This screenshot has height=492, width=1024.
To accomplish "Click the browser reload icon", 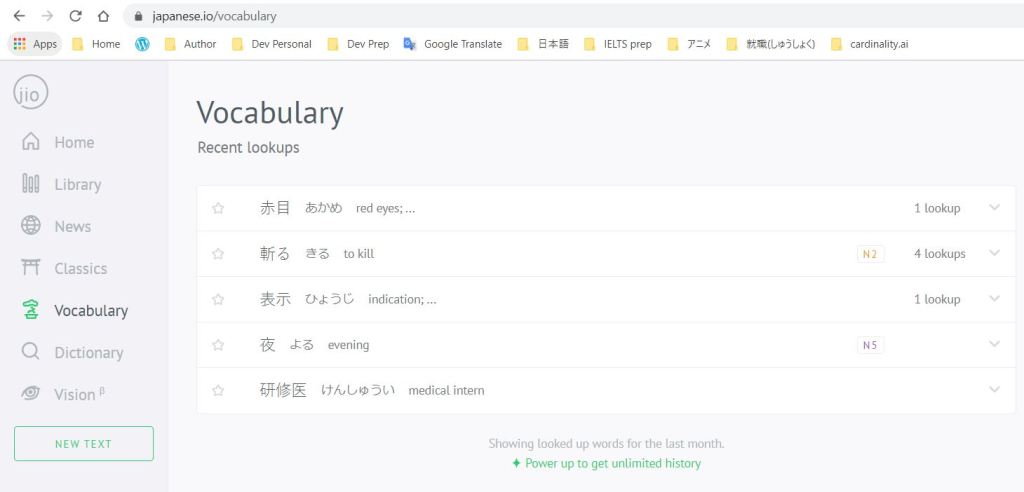I will (x=75, y=16).
